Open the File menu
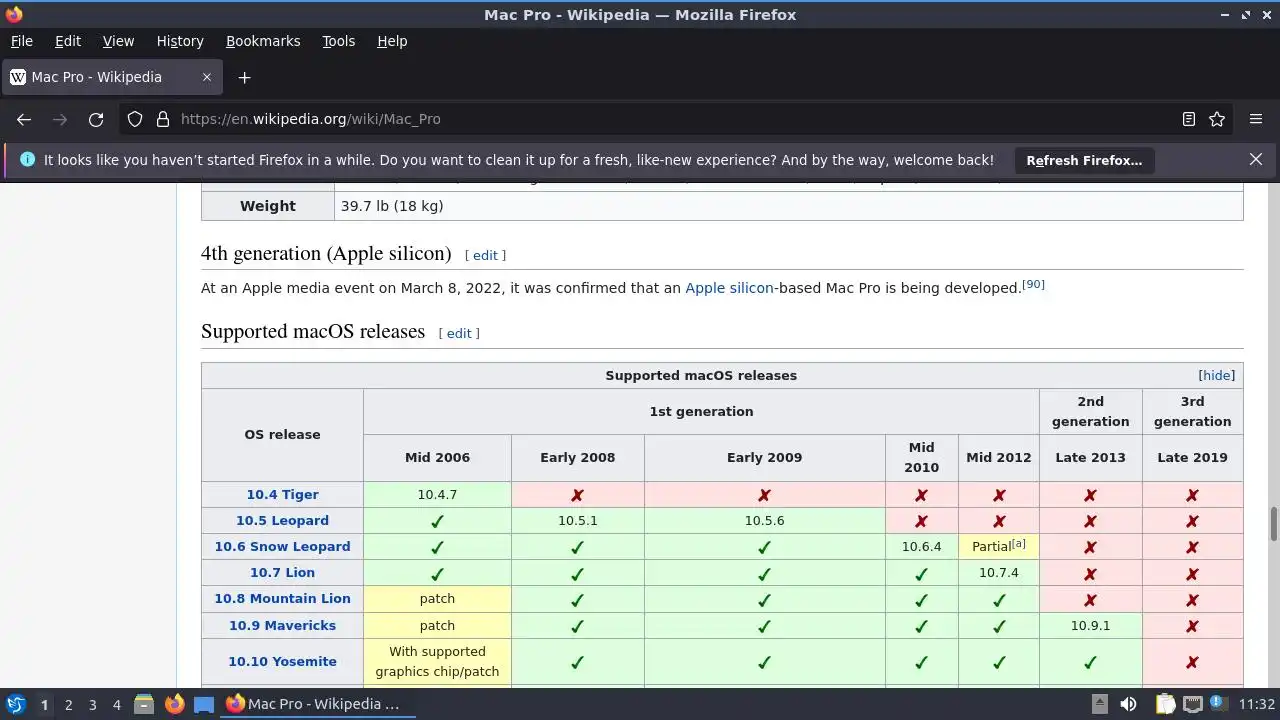 point(21,41)
